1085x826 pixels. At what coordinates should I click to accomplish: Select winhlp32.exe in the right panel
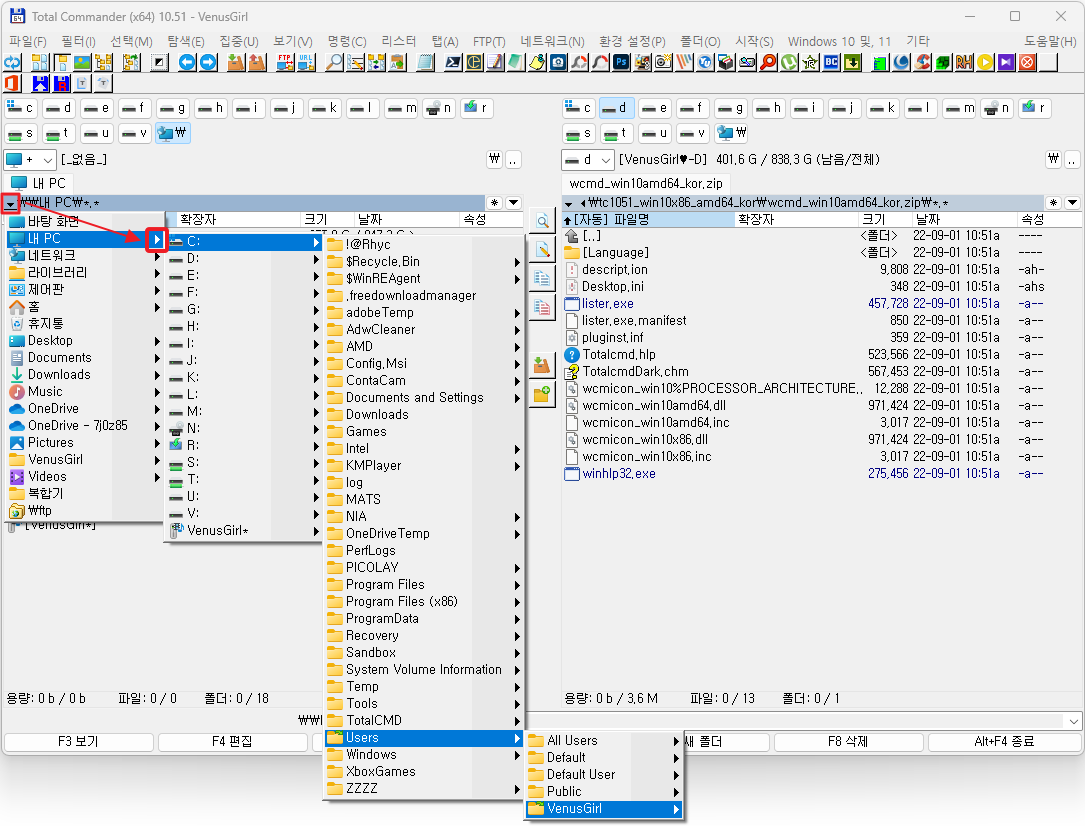[619, 474]
